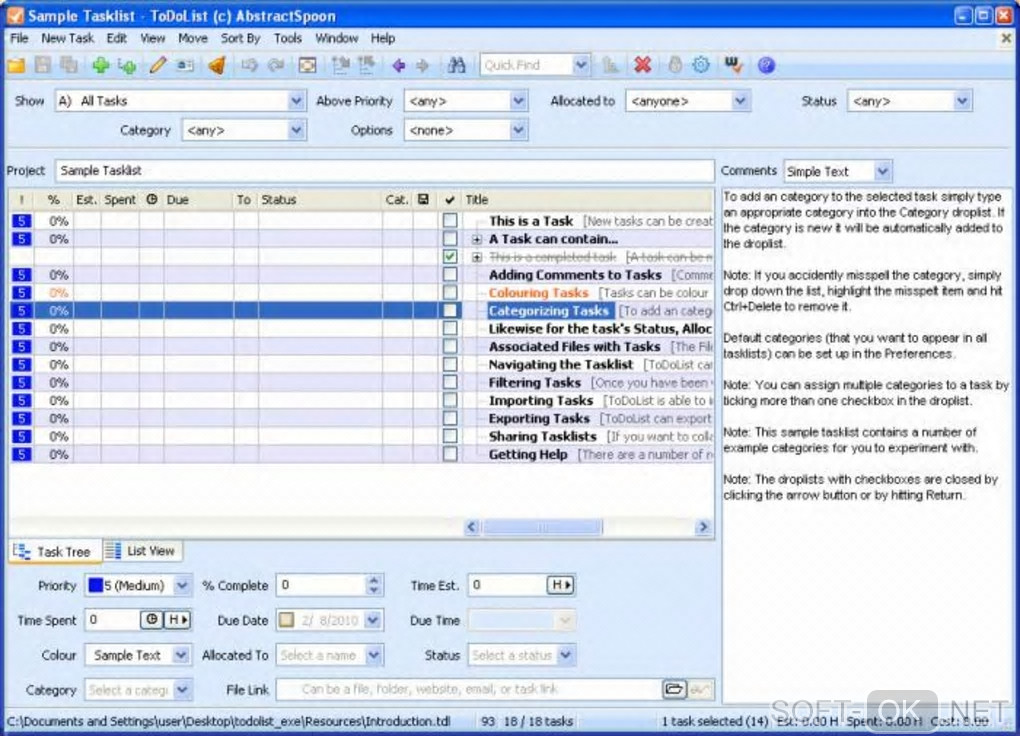Open the Sort By menu
This screenshot has width=1020, height=736.
coord(240,38)
